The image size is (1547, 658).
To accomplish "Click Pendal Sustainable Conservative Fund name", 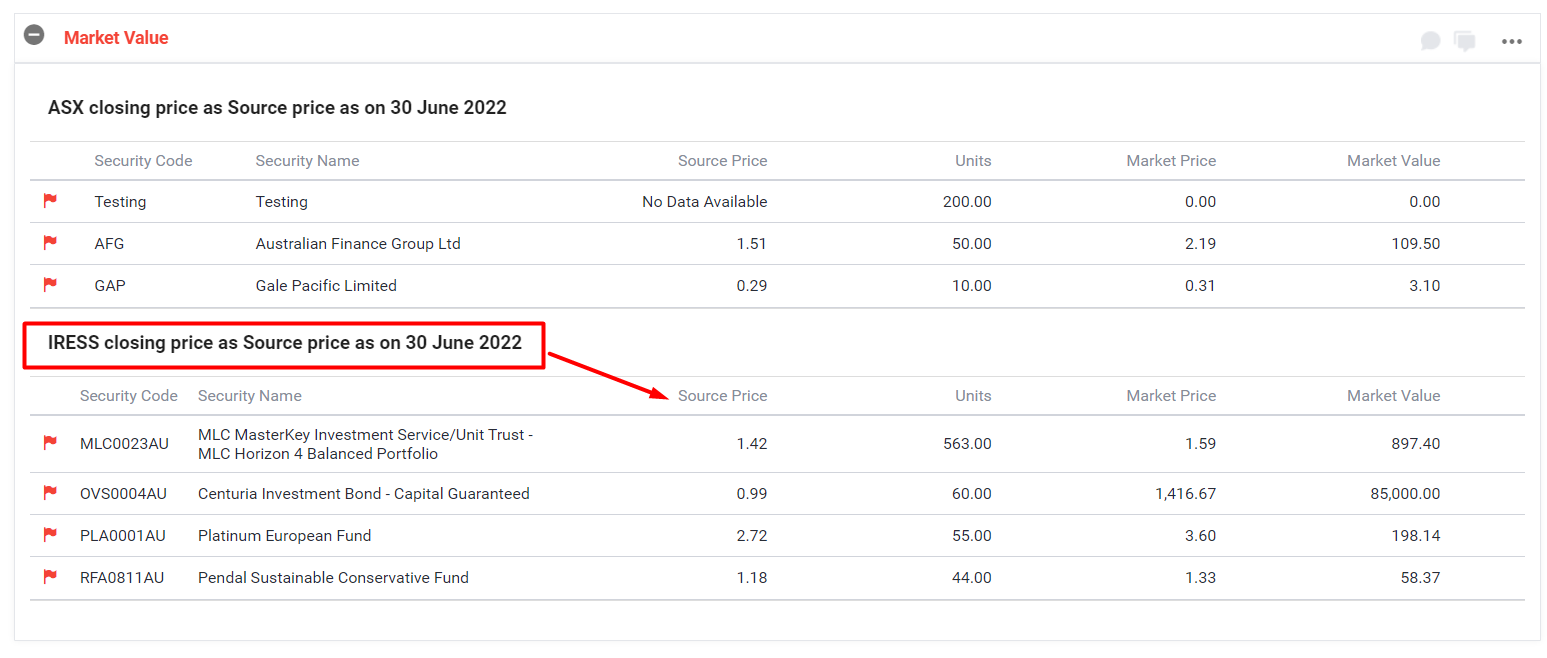I will (x=333, y=578).
